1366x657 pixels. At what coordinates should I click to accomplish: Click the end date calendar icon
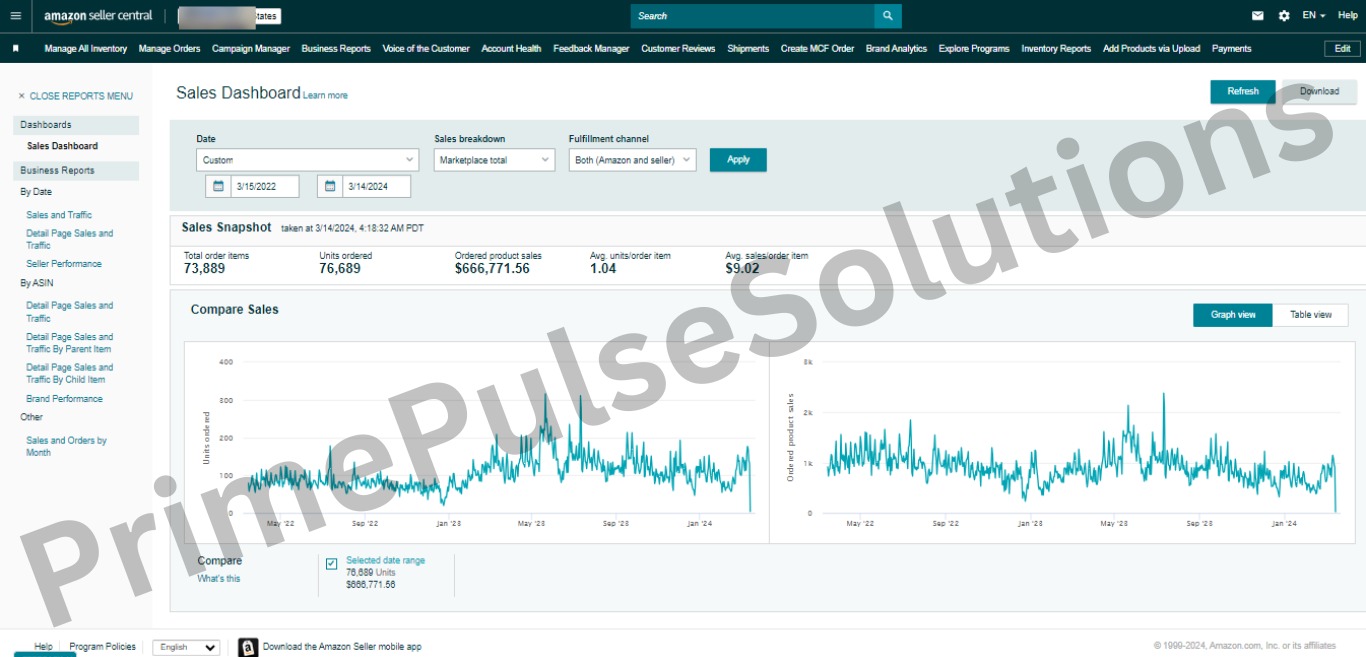click(332, 186)
